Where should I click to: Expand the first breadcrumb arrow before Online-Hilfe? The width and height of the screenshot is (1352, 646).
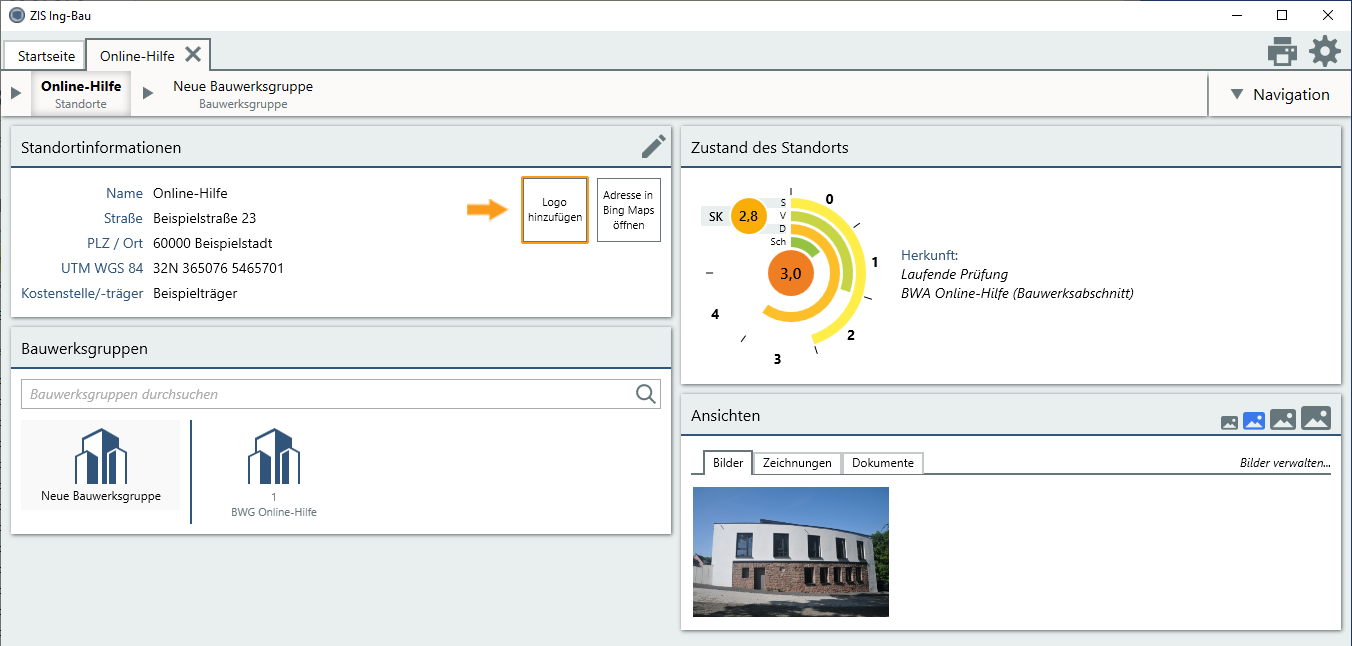point(15,93)
